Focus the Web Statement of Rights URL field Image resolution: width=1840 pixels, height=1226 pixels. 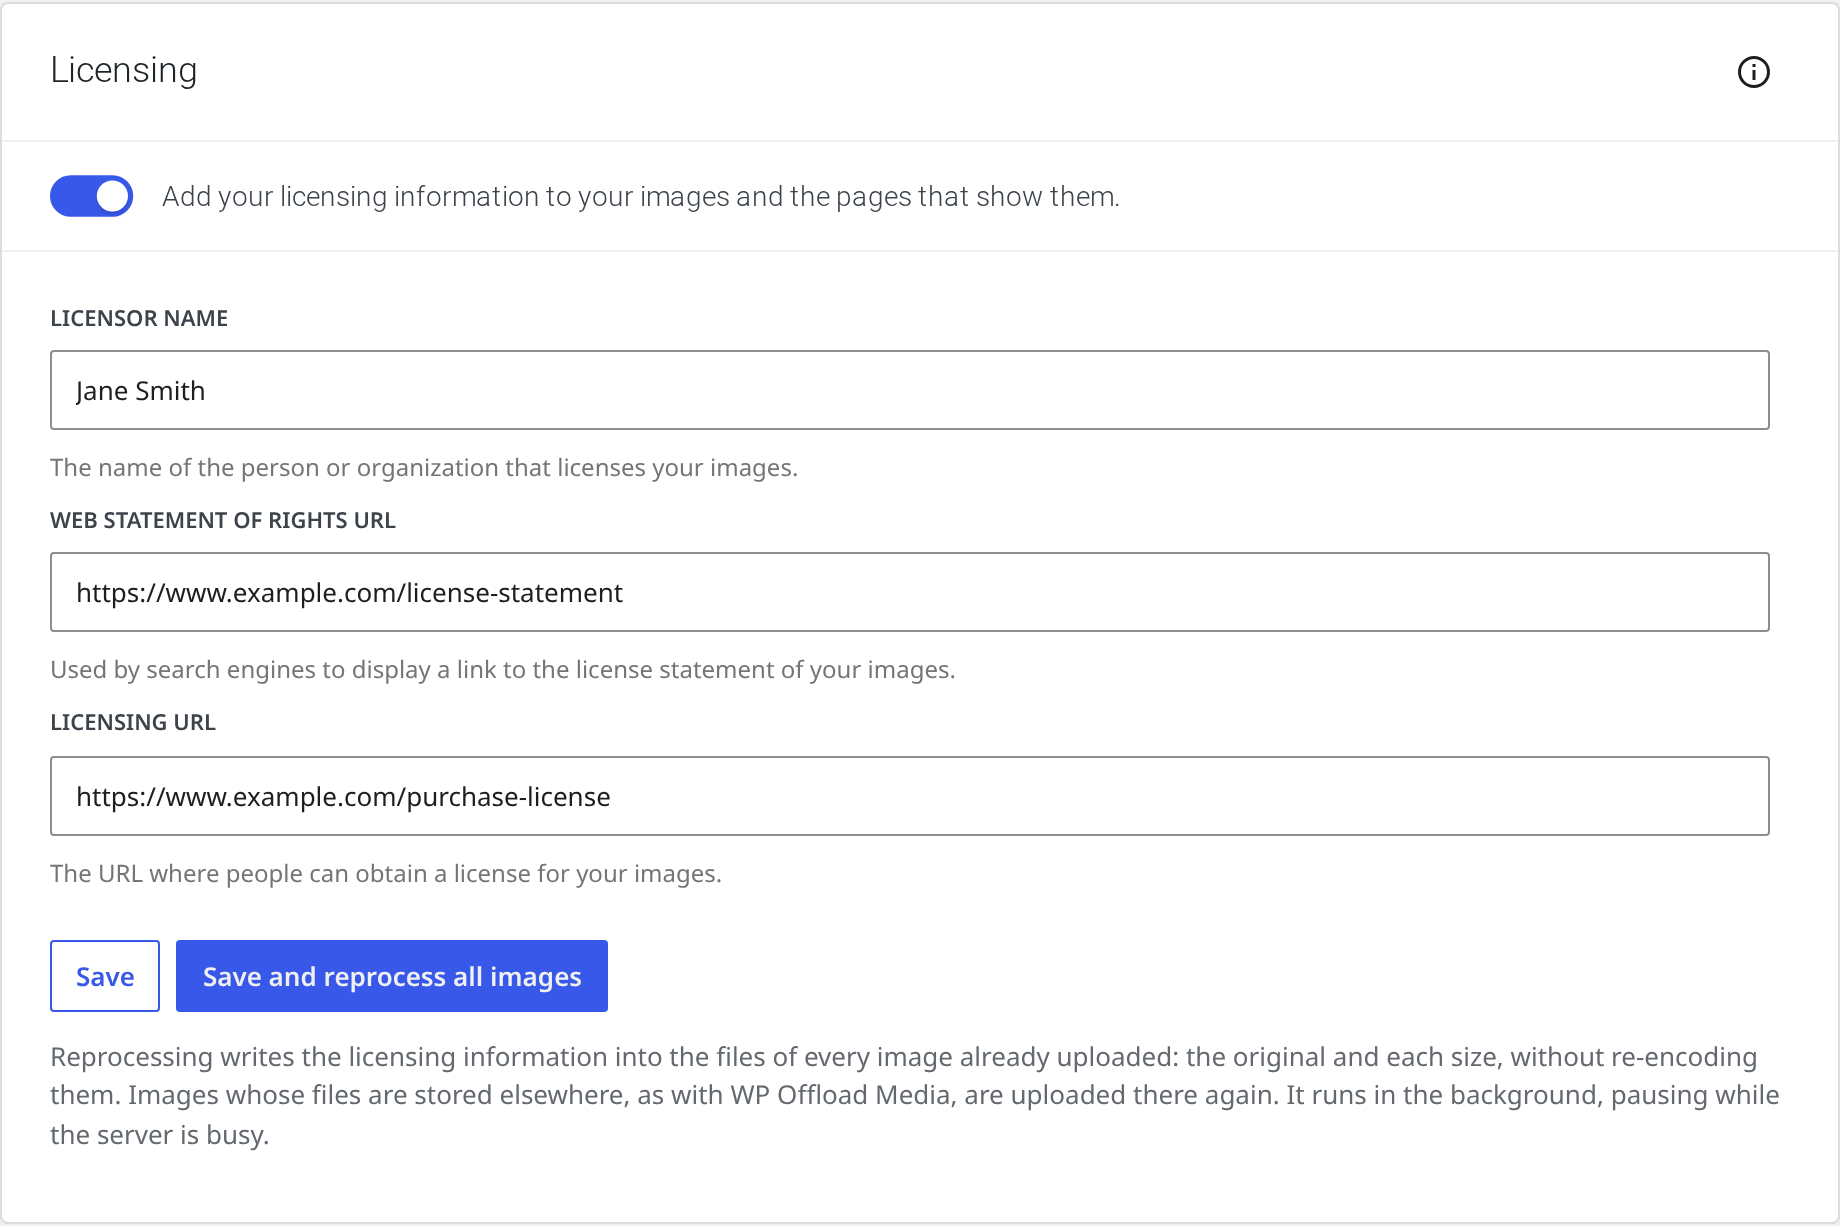(909, 592)
